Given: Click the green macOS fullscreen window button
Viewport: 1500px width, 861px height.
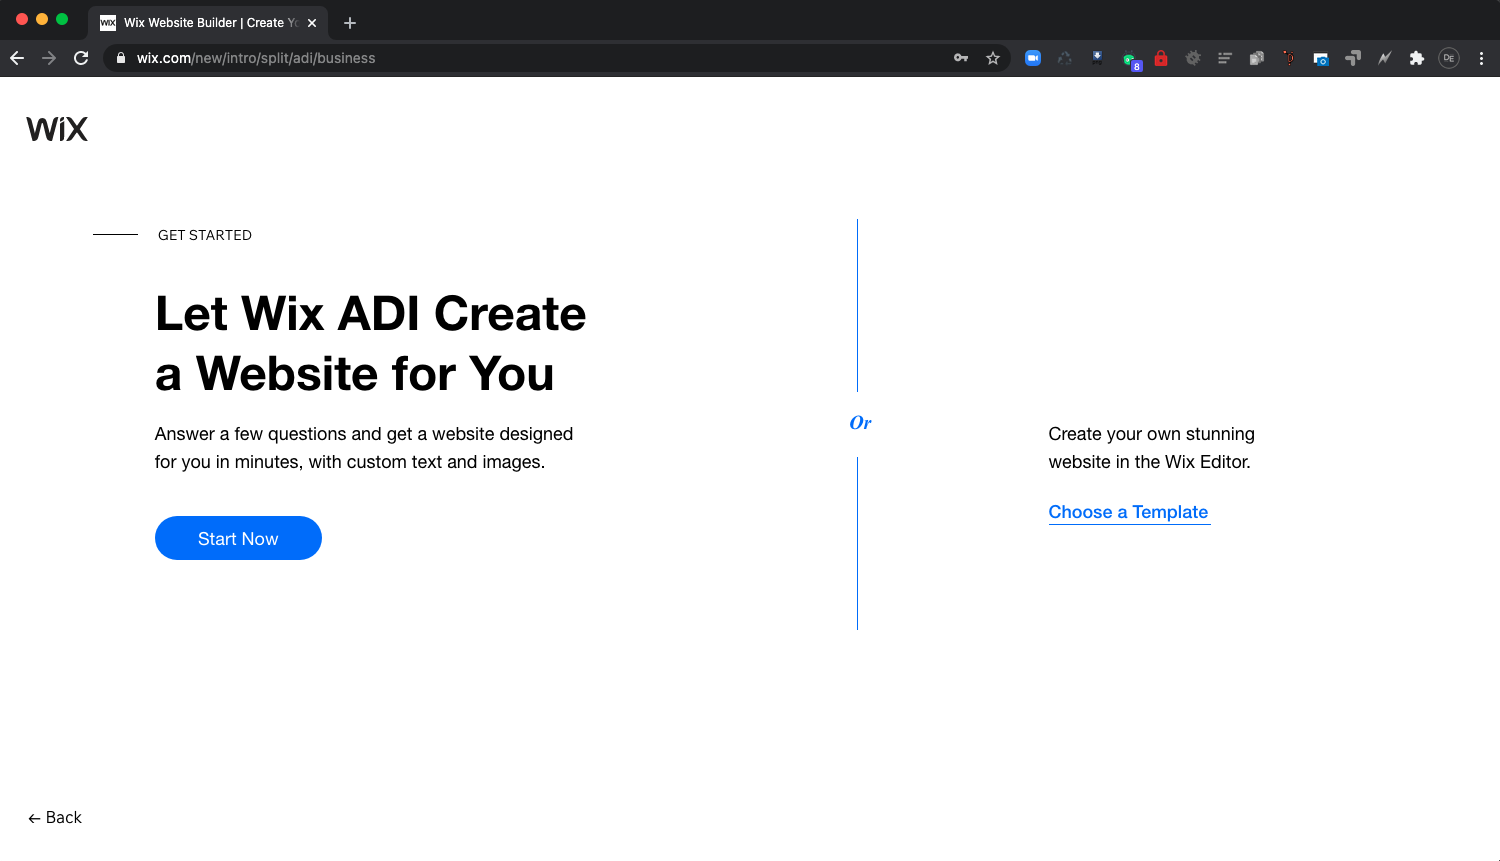Looking at the screenshot, I should tap(62, 19).
